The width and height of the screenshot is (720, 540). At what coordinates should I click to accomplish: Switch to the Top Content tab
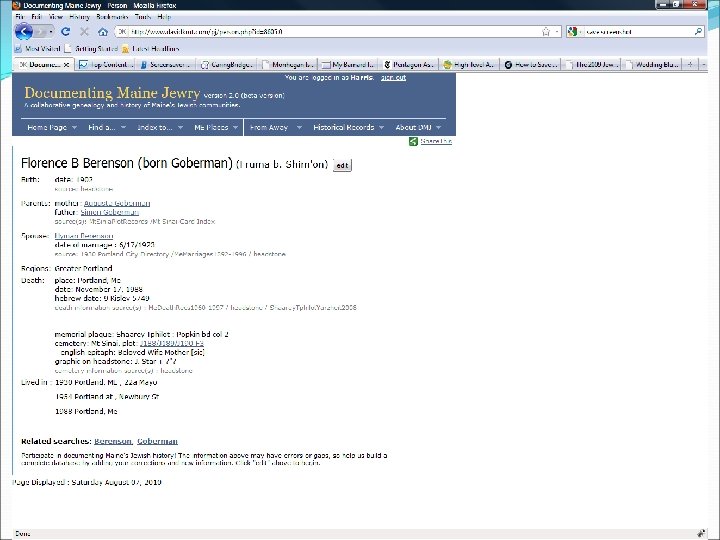pos(105,65)
